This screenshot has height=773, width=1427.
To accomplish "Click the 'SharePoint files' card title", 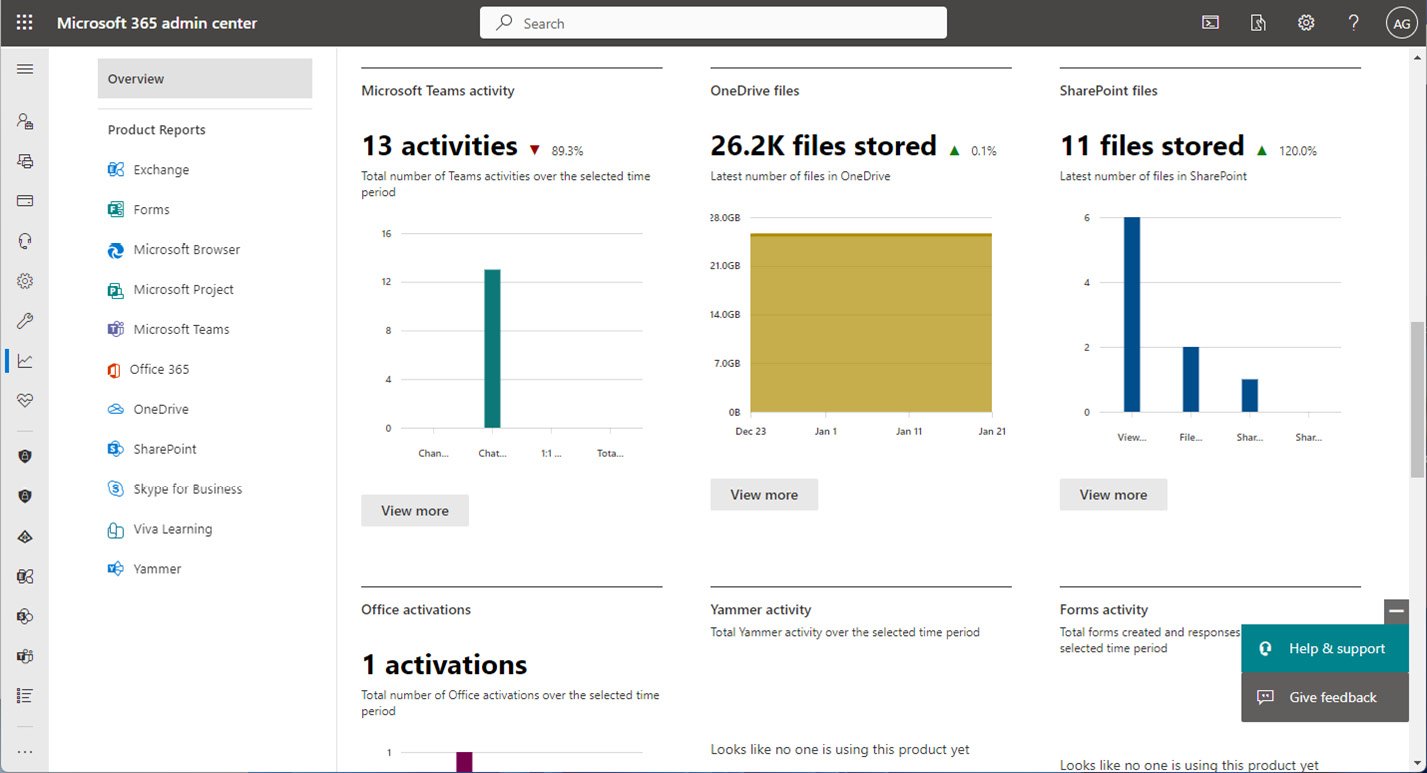I will (x=1108, y=91).
